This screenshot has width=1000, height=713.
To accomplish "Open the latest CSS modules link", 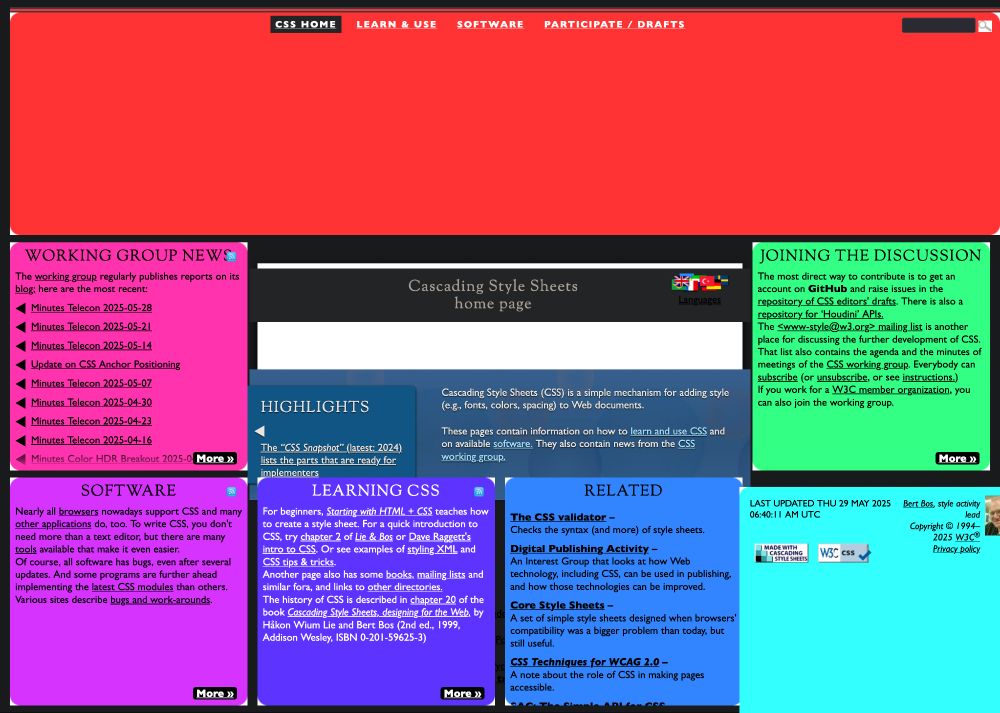I will pyautogui.click(x=132, y=587).
